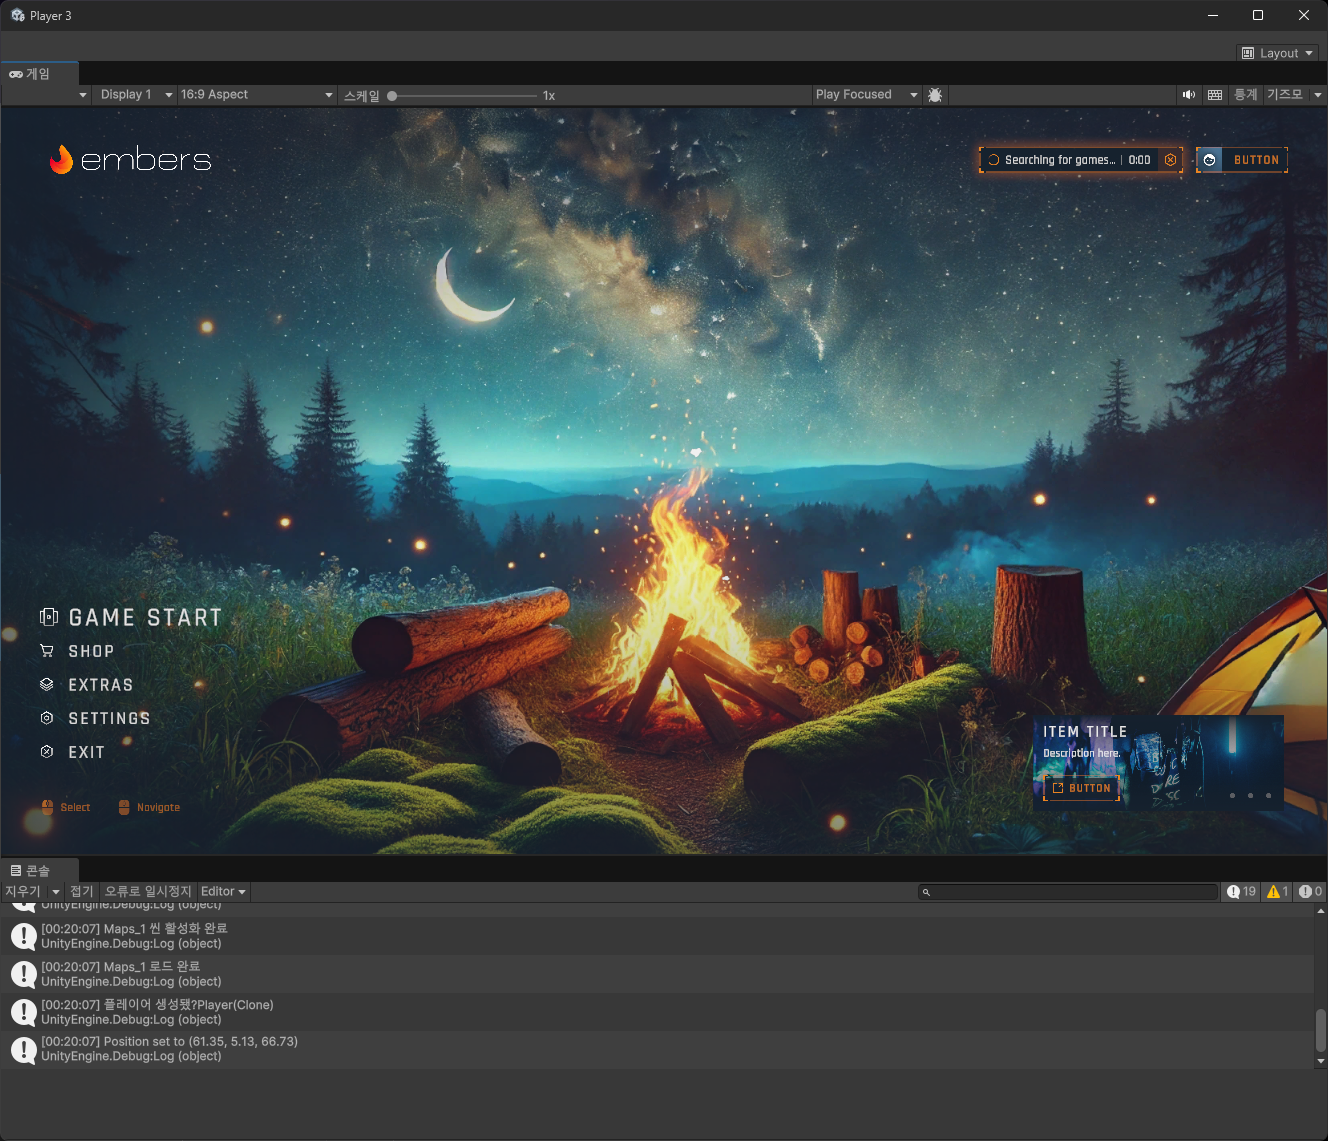Toggle the 접기 collapse option in console
Viewport: 1328px width, 1141px height.
coord(81,892)
